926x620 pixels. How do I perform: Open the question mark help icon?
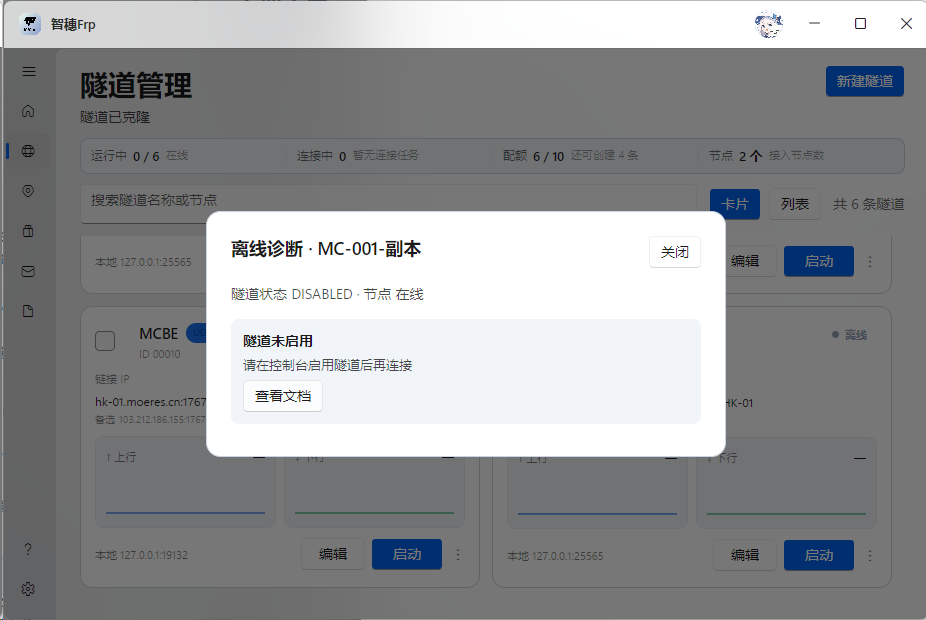(x=28, y=549)
